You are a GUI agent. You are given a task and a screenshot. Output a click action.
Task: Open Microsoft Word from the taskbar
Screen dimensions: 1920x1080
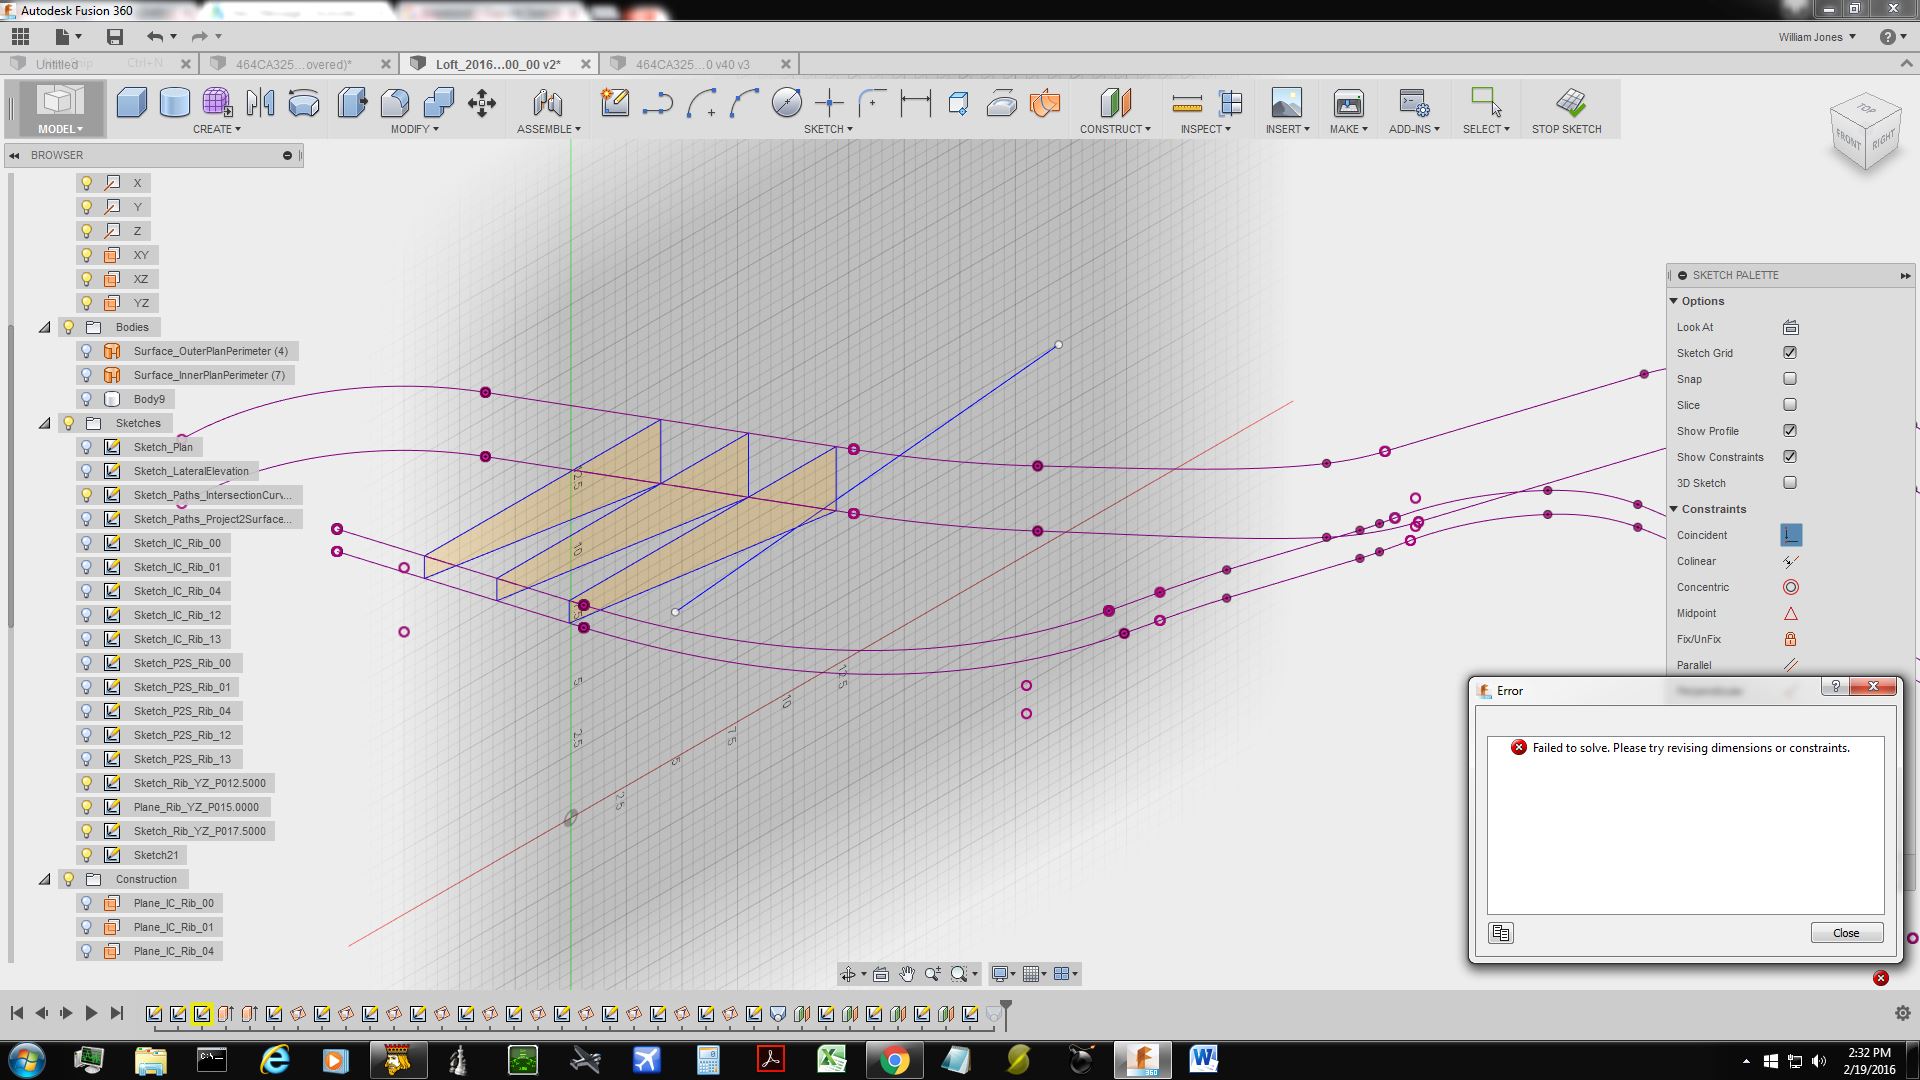1203,1059
